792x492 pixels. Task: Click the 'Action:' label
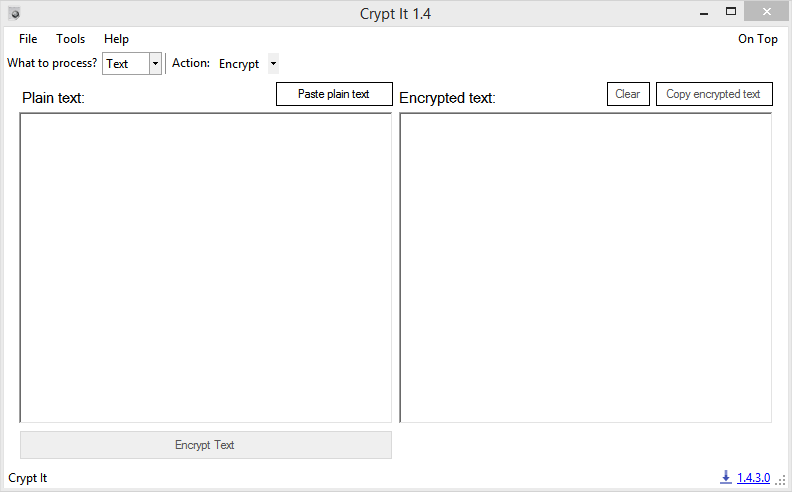[x=191, y=63]
